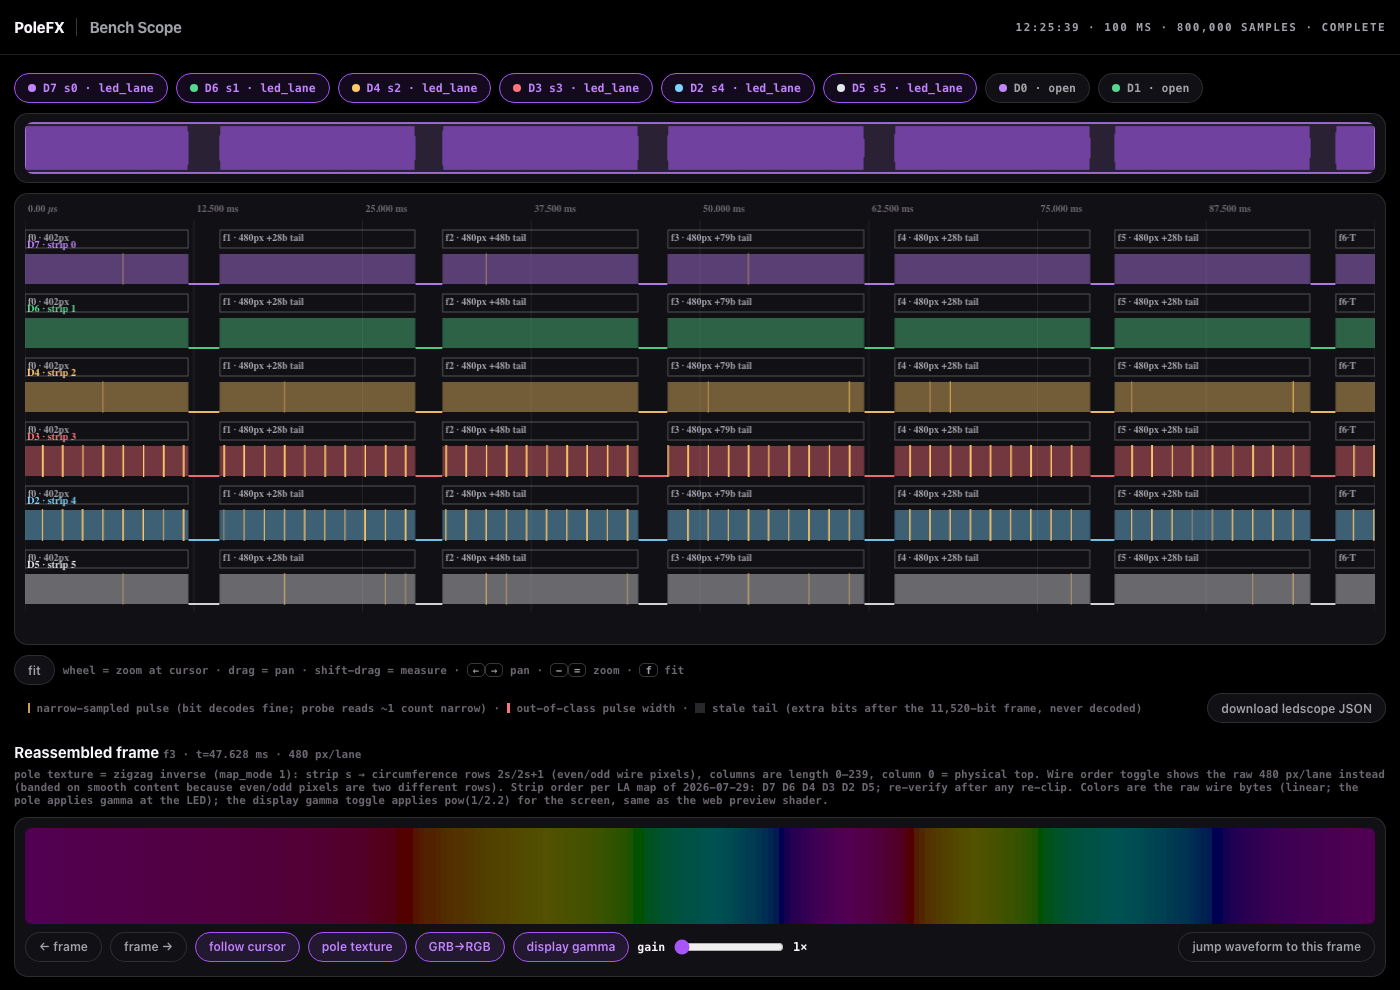The image size is (1400, 990).
Task: Toggle the D2 s4 led_lane channel chip
Action: click(x=738, y=88)
